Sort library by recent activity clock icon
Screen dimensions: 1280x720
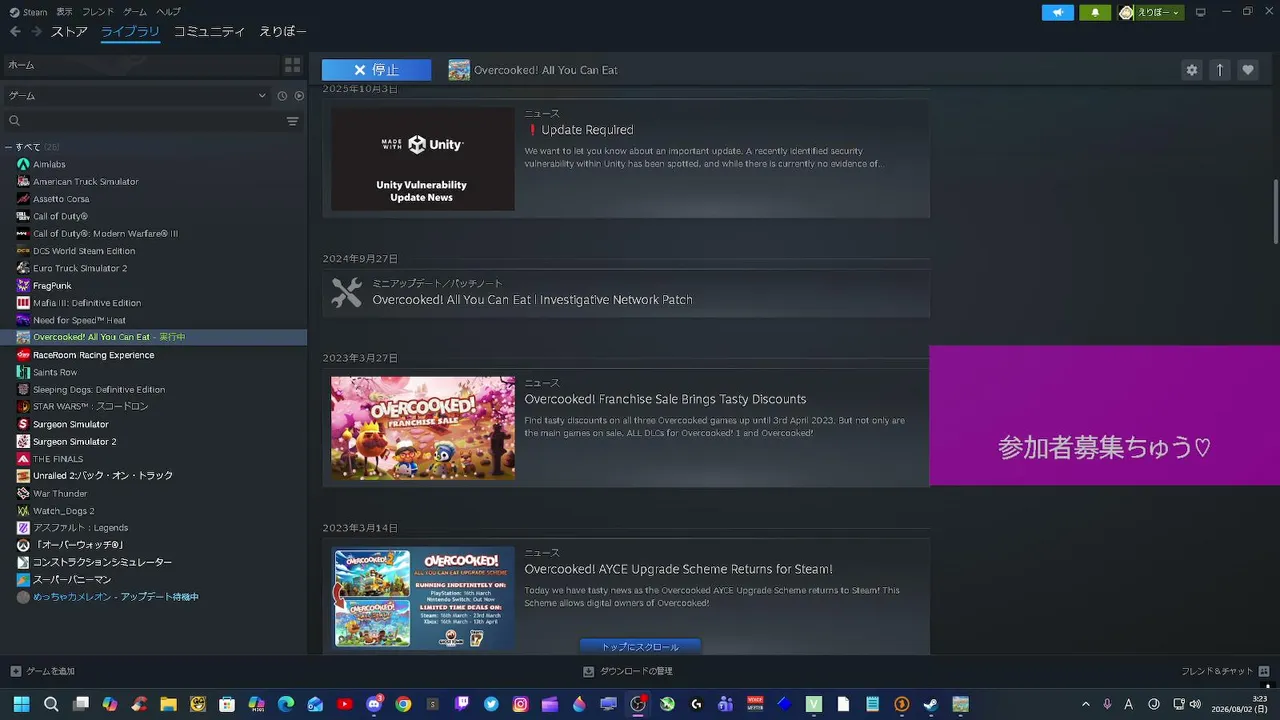tap(282, 96)
